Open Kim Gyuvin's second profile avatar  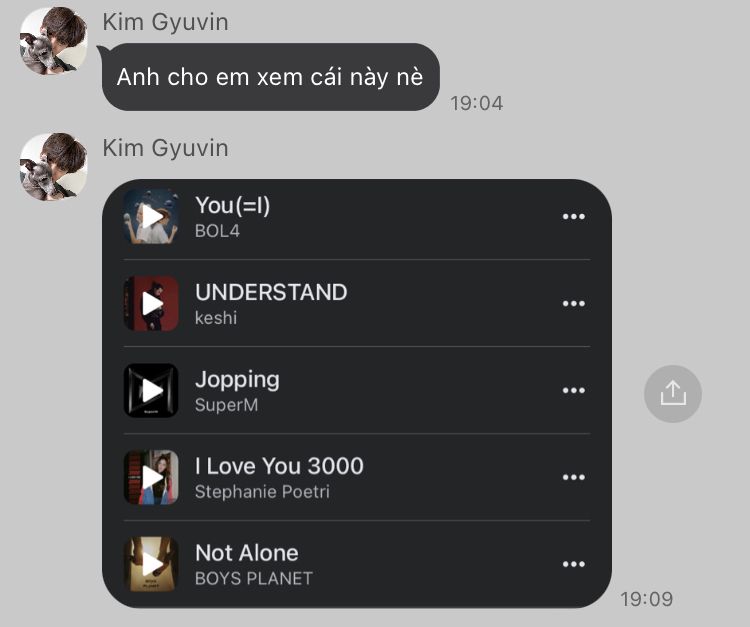pyautogui.click(x=54, y=166)
